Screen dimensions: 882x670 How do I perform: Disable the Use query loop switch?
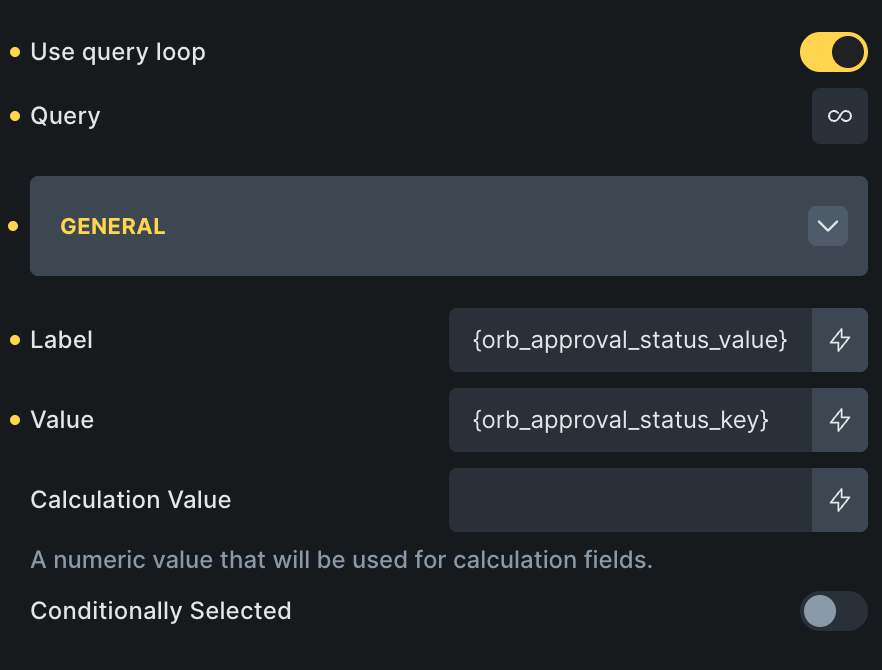click(833, 52)
